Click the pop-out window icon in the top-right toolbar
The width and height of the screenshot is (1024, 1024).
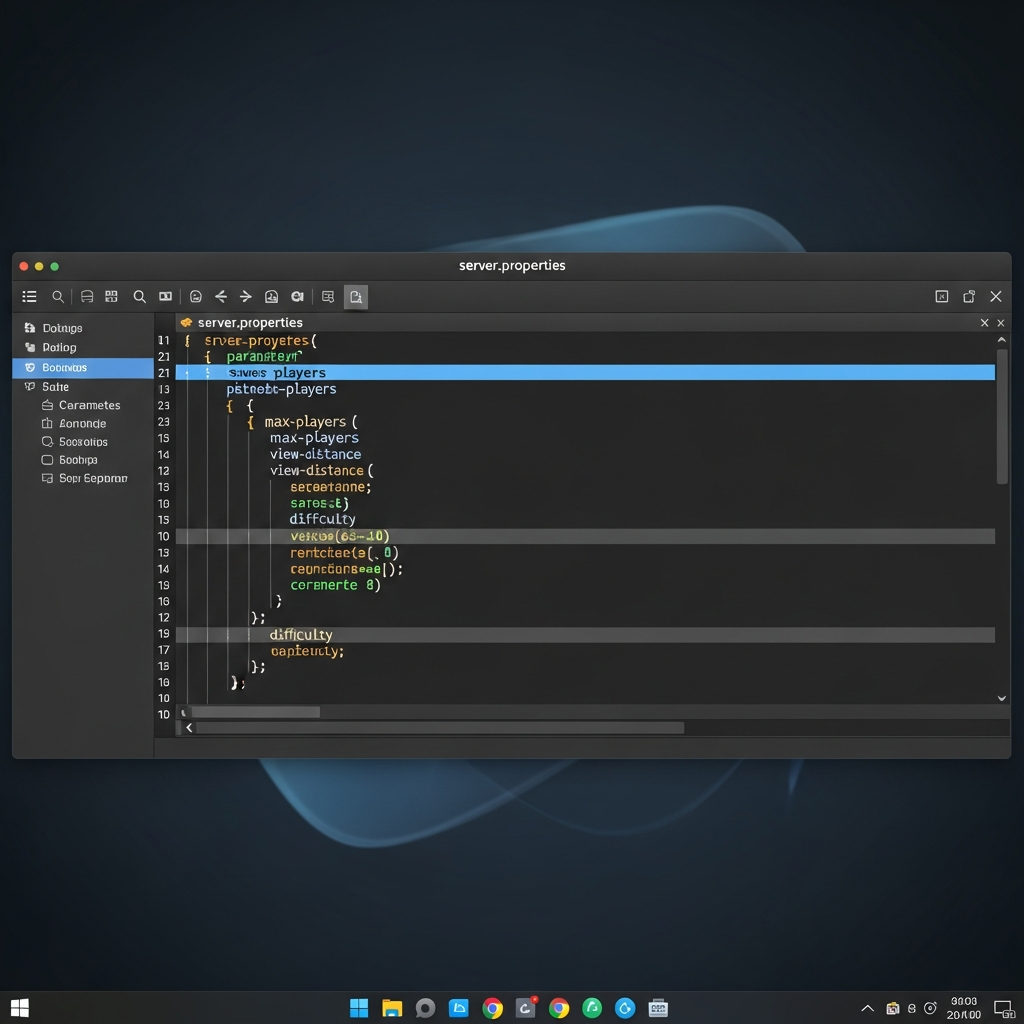(969, 296)
